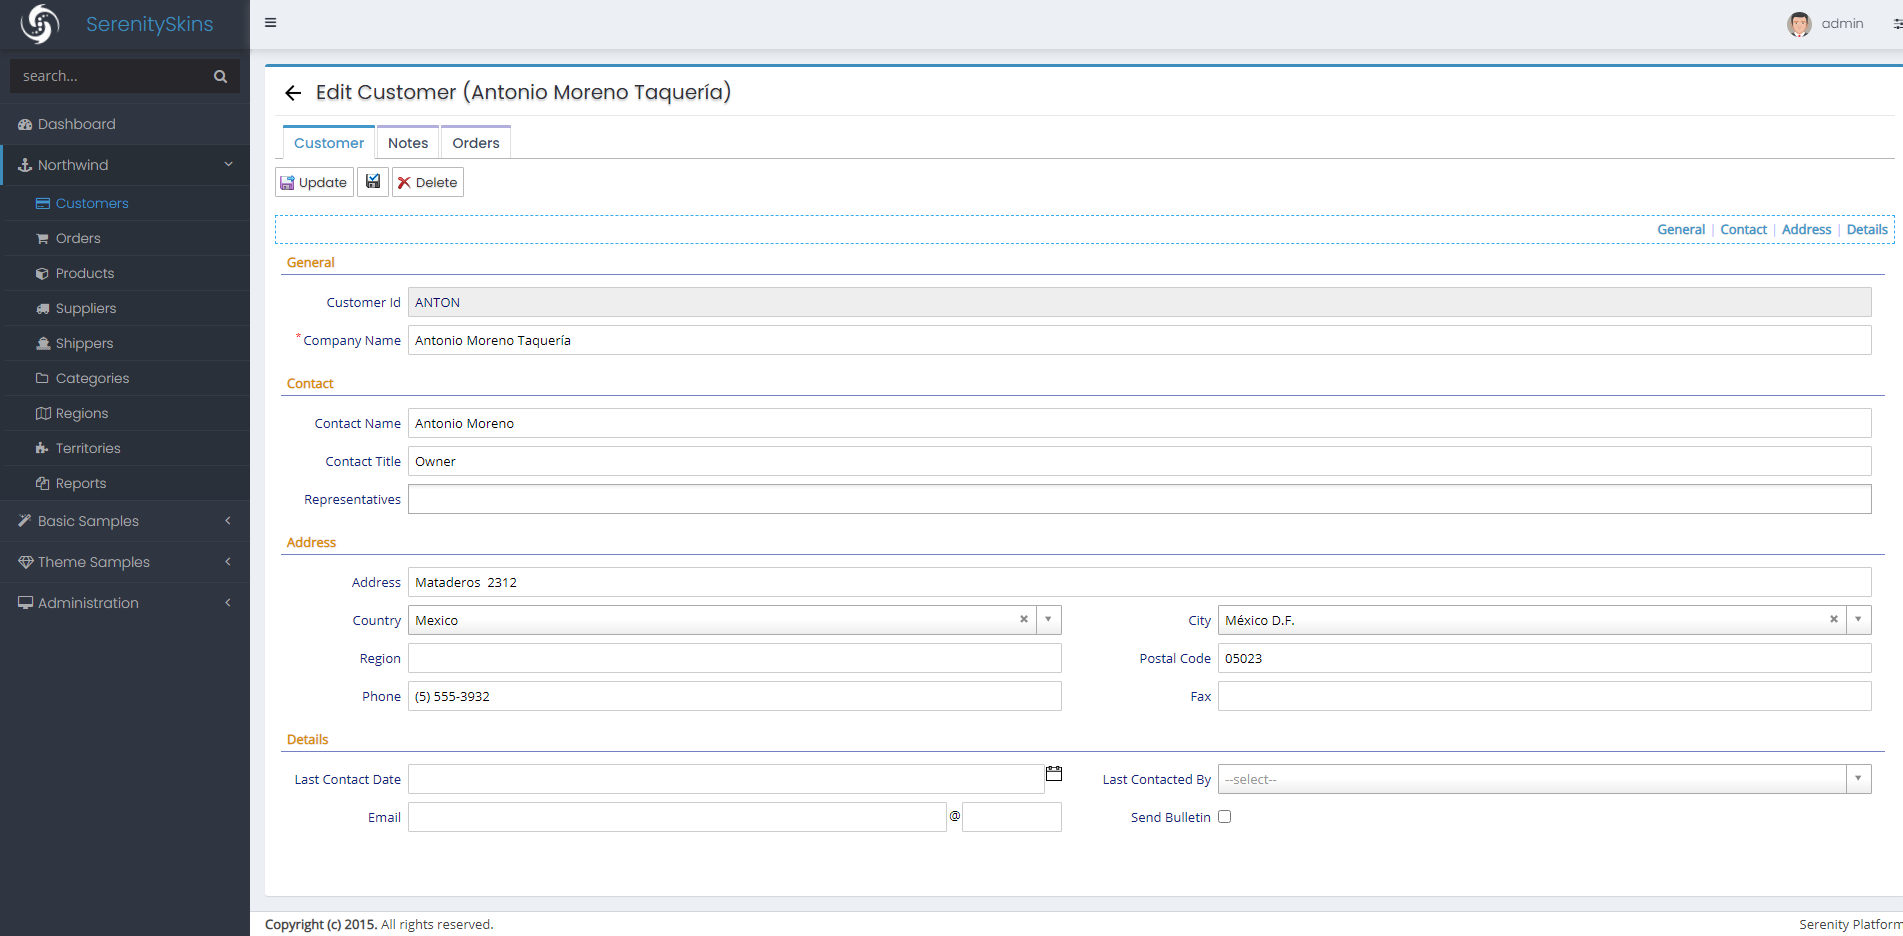1903x936 pixels.
Task: Click the empty Region field
Action: click(734, 658)
